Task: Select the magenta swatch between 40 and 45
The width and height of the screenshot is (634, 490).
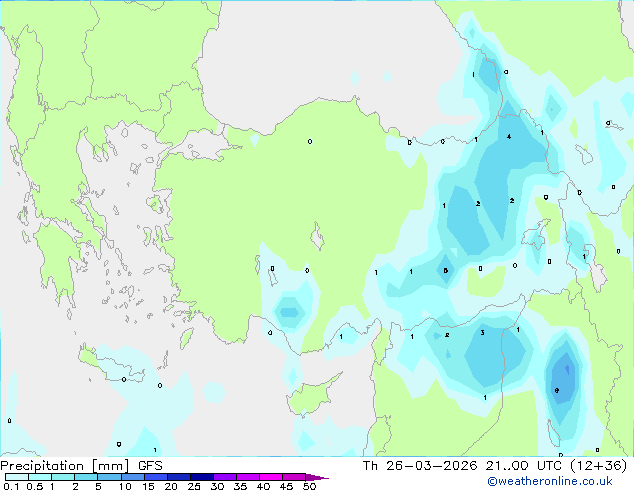Action: [271, 477]
